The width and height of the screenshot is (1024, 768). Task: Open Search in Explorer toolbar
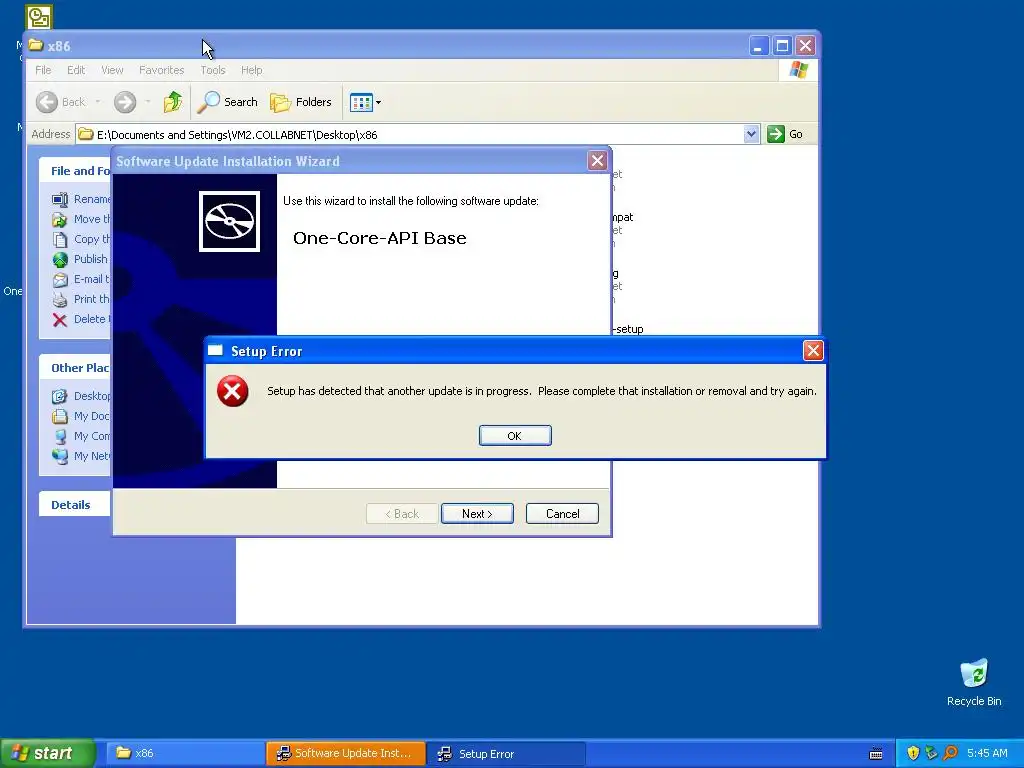point(228,102)
